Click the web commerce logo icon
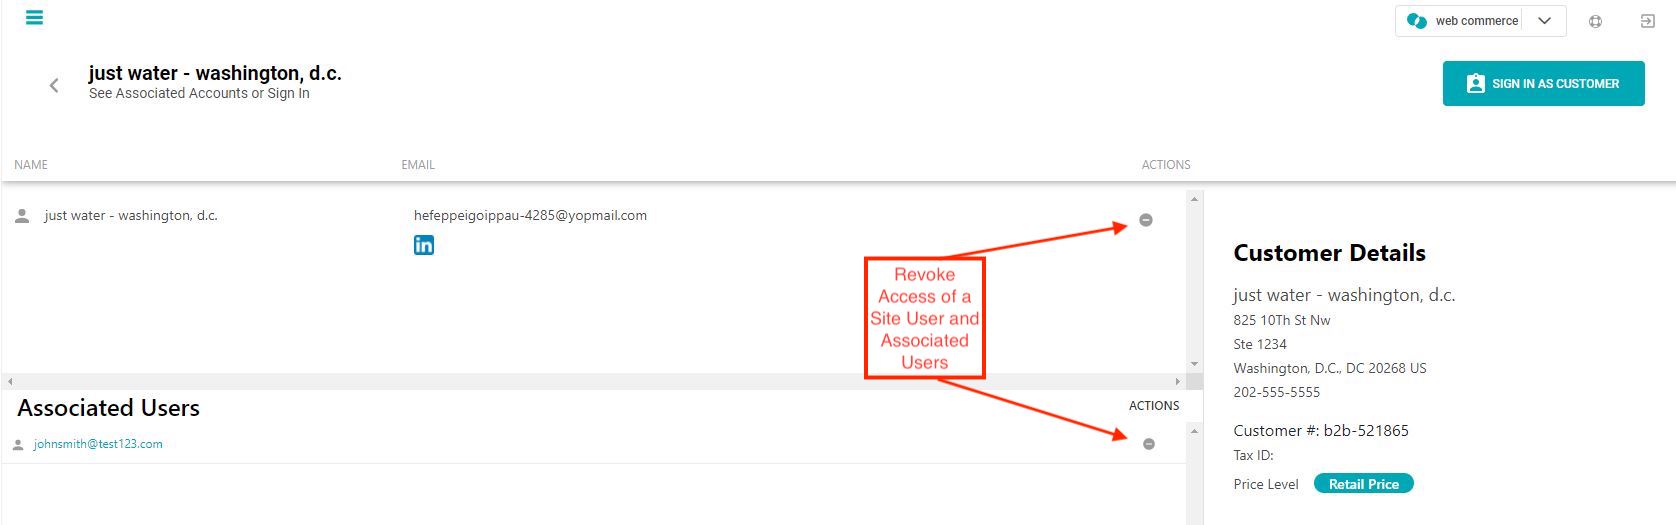The image size is (1676, 525). tap(1416, 21)
